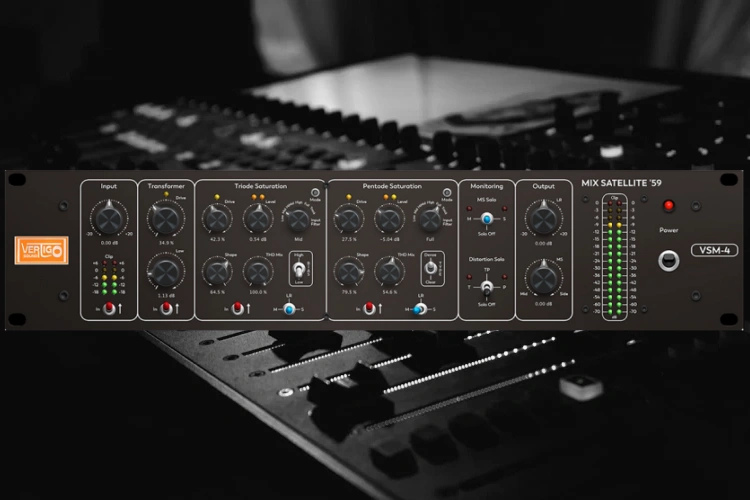
Task: Flip the Pentode Dense/Clear switch
Action: click(430, 268)
